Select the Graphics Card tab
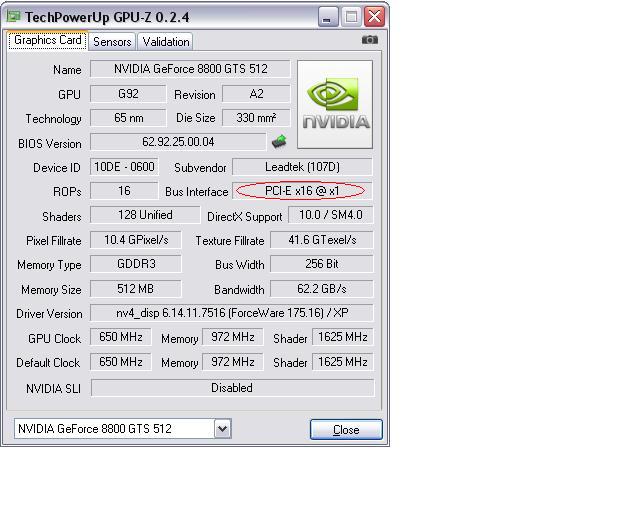Viewport: 640px width, 512px height. point(47,40)
